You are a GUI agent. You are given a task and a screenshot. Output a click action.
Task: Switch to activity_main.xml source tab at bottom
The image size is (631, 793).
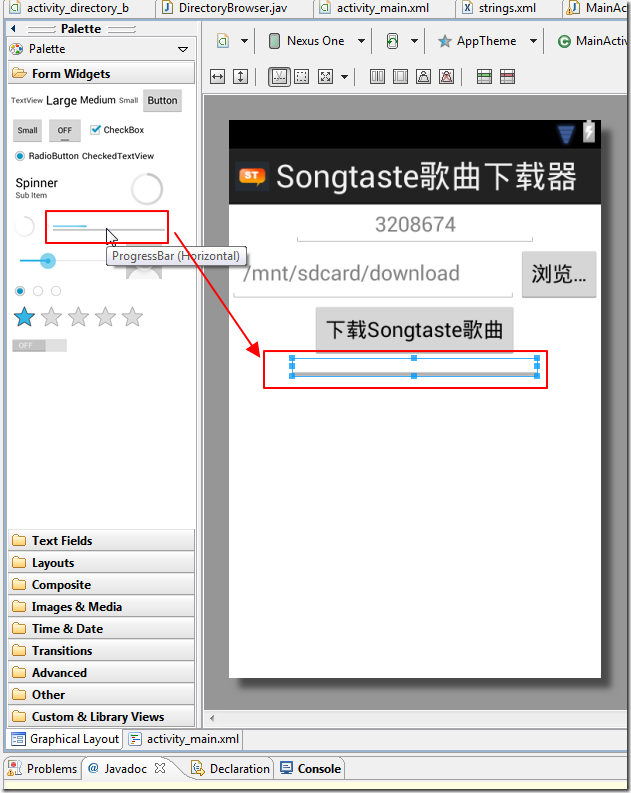point(185,739)
